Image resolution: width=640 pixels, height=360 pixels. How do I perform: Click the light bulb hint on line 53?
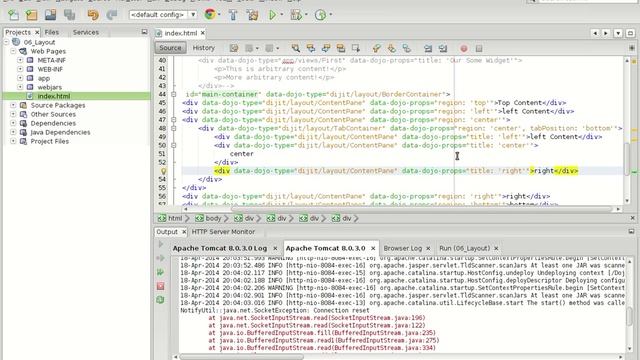tap(163, 171)
